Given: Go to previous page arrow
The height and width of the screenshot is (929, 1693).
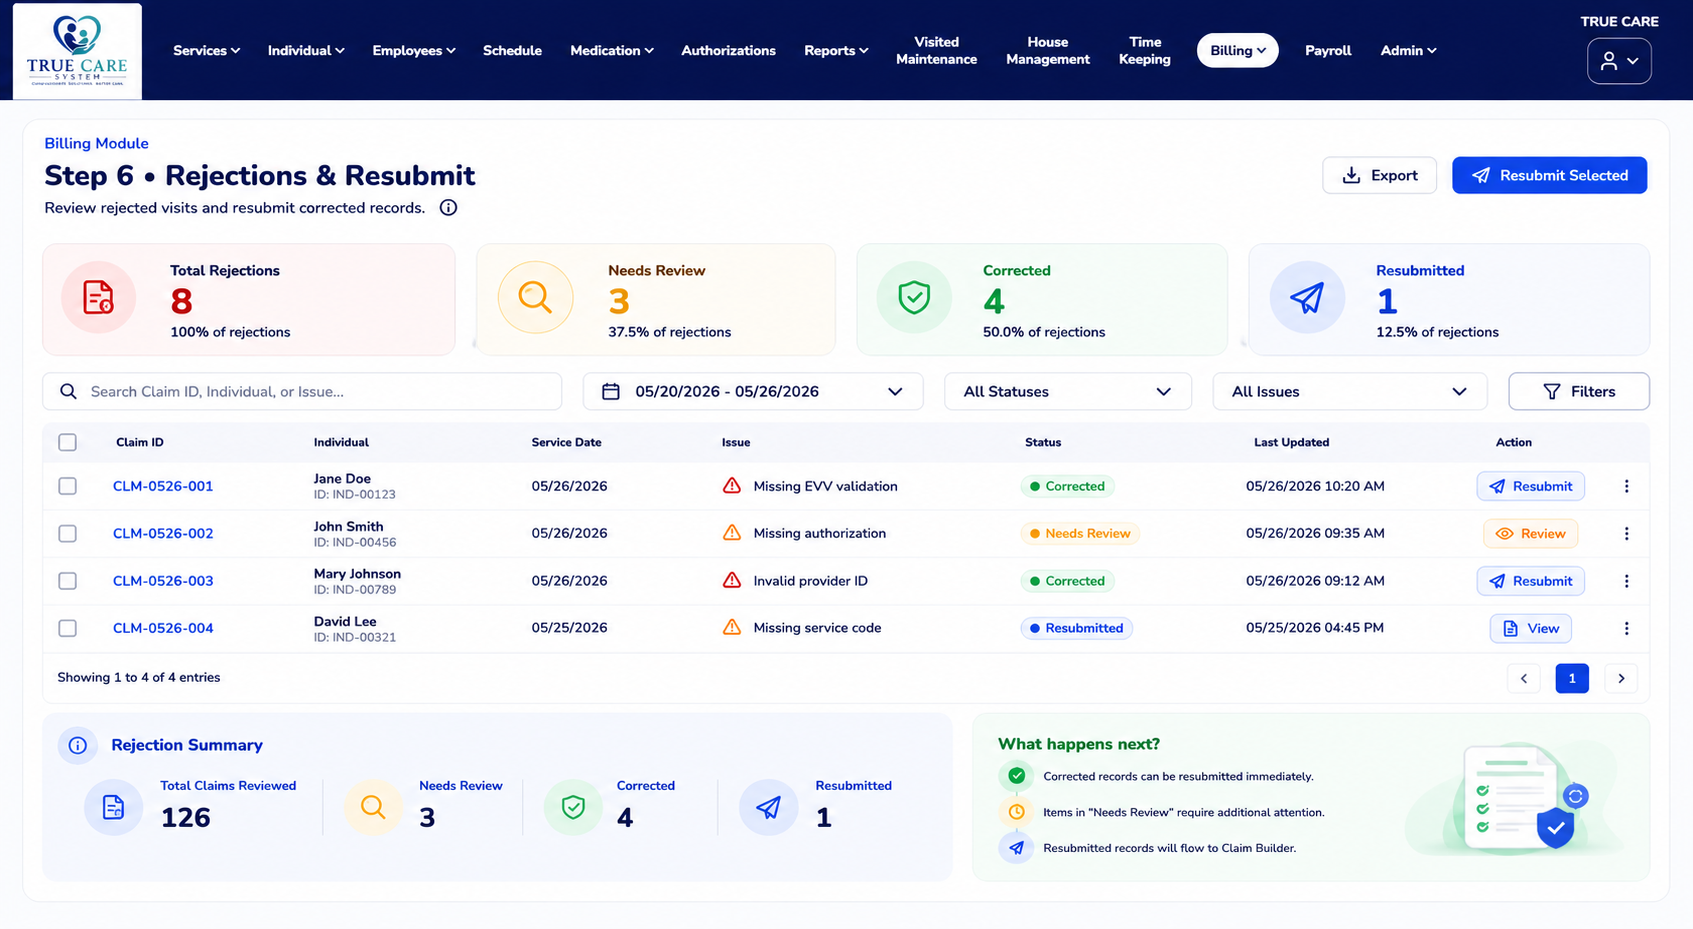Looking at the screenshot, I should (x=1524, y=678).
